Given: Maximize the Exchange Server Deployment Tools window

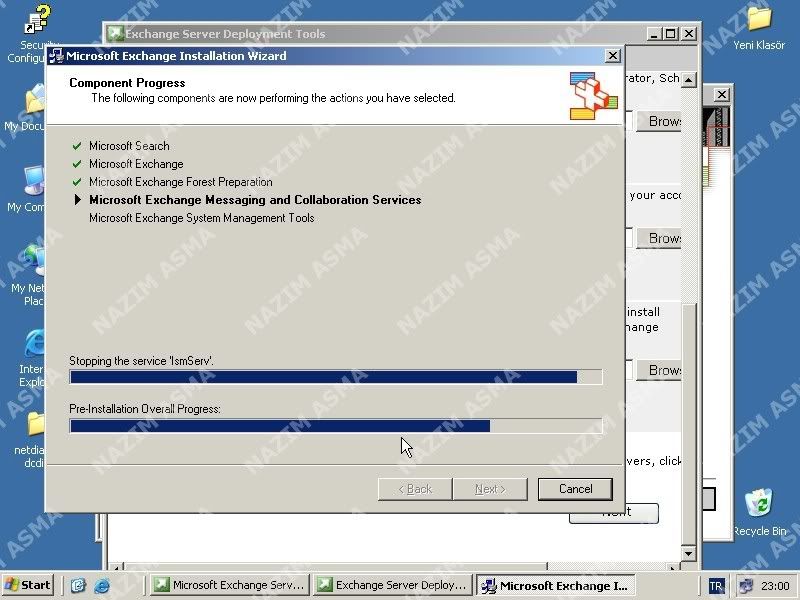Looking at the screenshot, I should 670,34.
